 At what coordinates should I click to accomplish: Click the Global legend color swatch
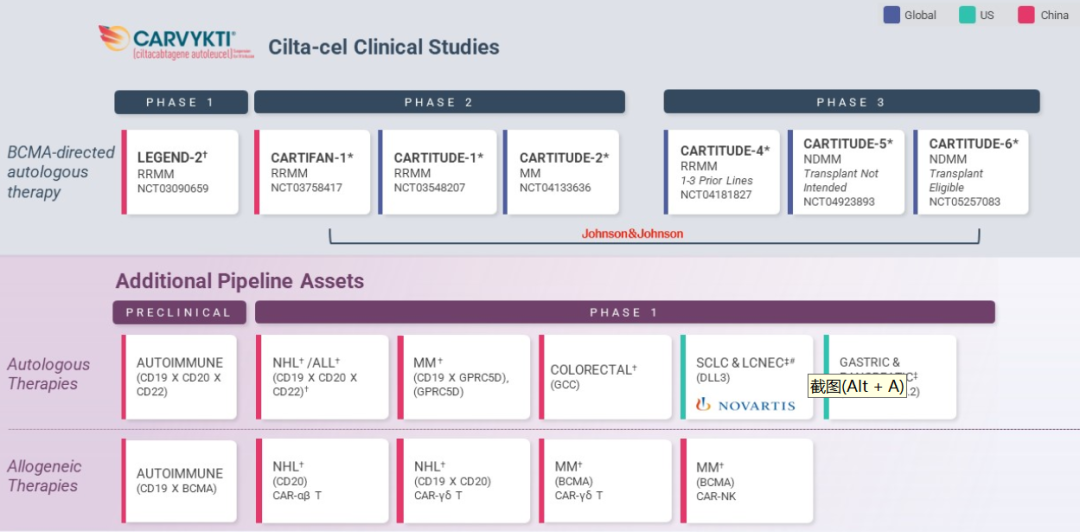point(891,15)
